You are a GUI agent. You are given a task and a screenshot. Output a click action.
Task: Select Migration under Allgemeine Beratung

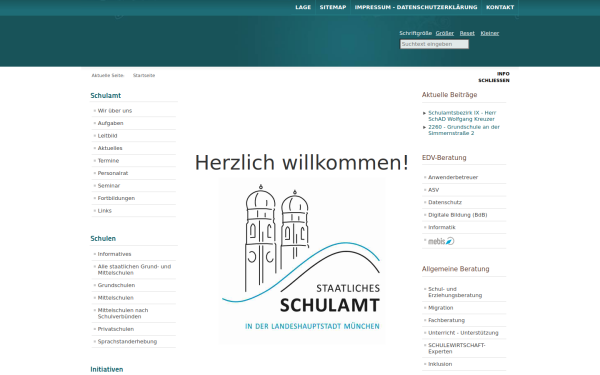440,308
